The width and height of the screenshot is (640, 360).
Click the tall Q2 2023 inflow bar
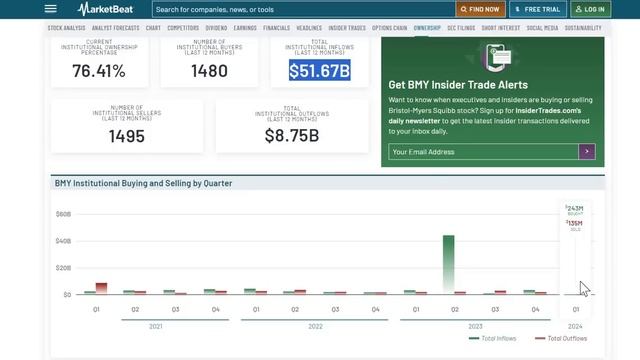[x=449, y=264]
